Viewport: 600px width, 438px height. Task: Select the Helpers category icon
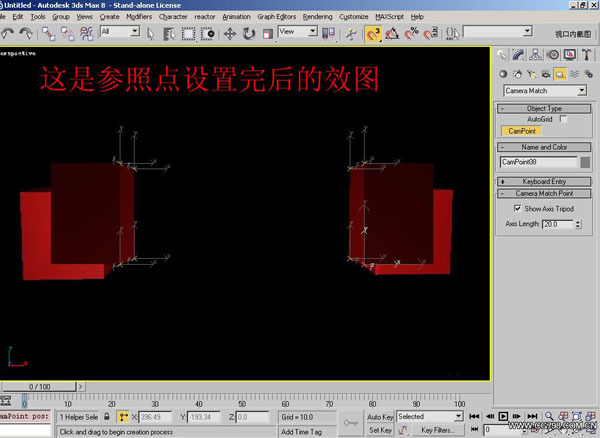[x=560, y=74]
